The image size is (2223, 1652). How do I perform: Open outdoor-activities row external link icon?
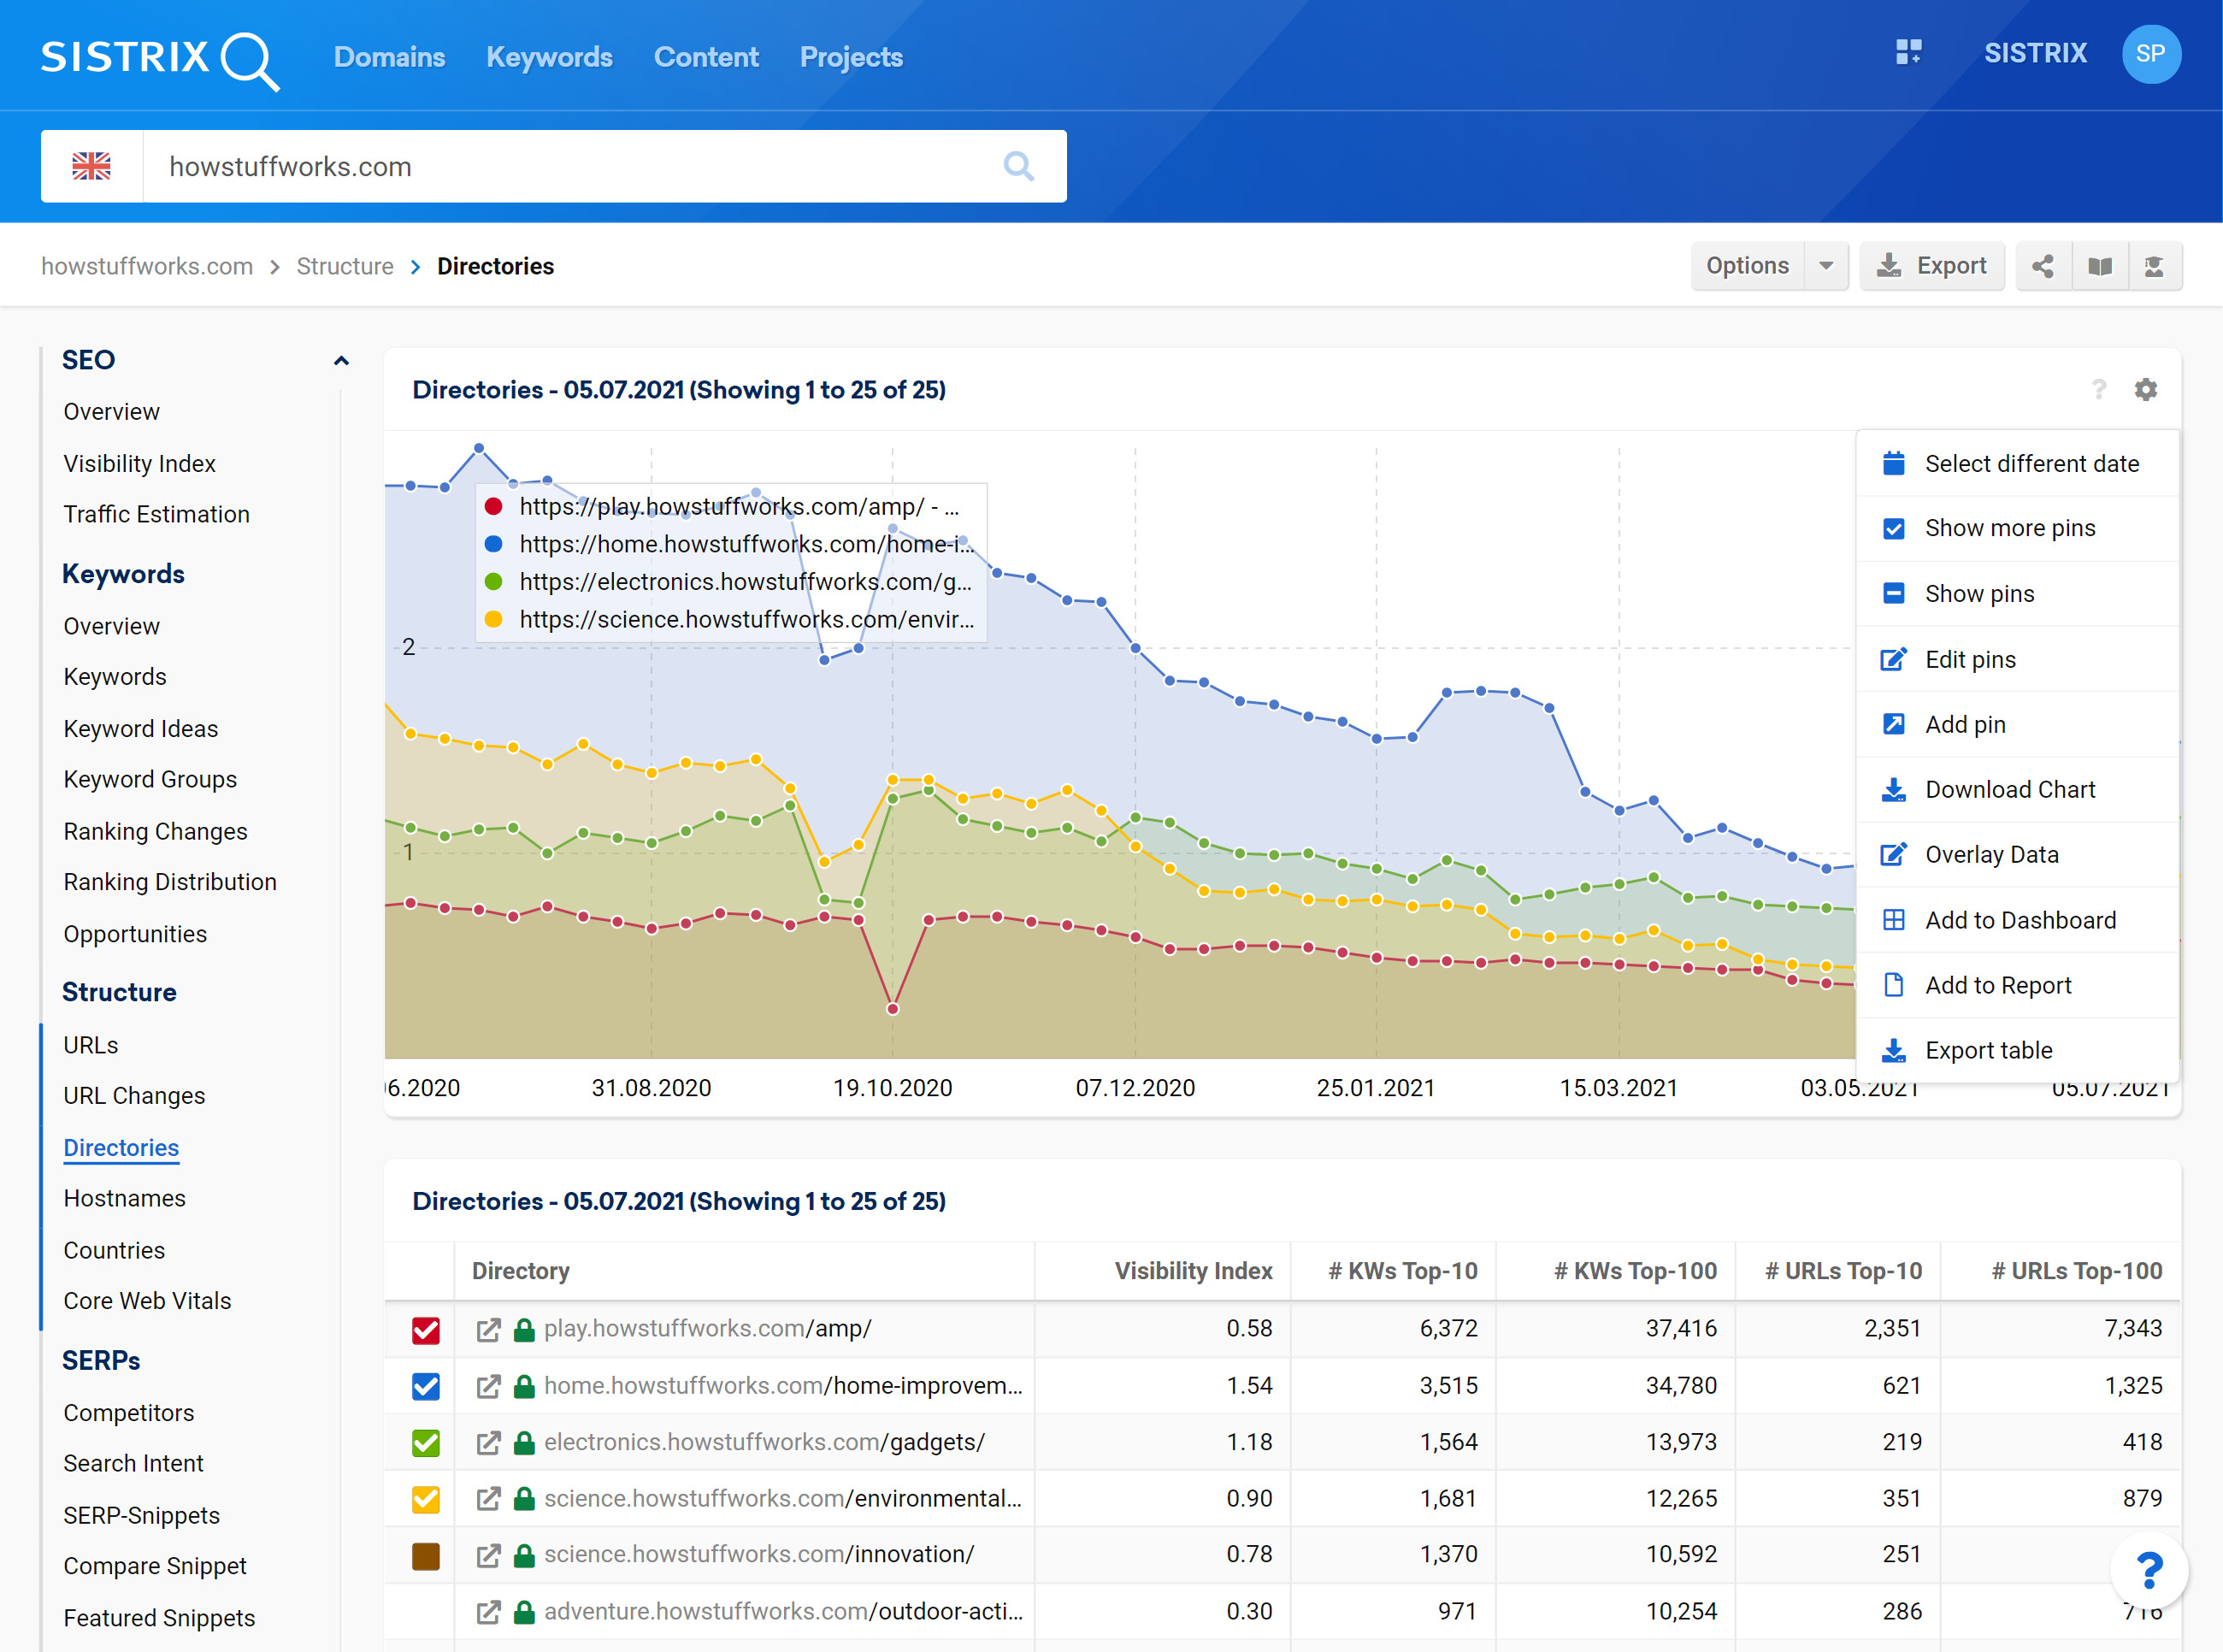(x=488, y=1613)
